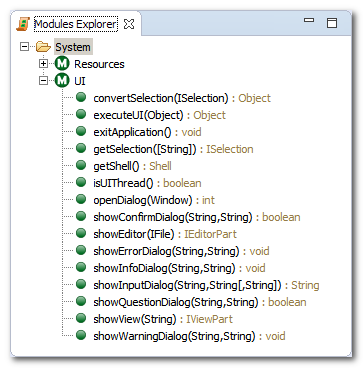Close the Modules Explorer view tab

point(129,24)
